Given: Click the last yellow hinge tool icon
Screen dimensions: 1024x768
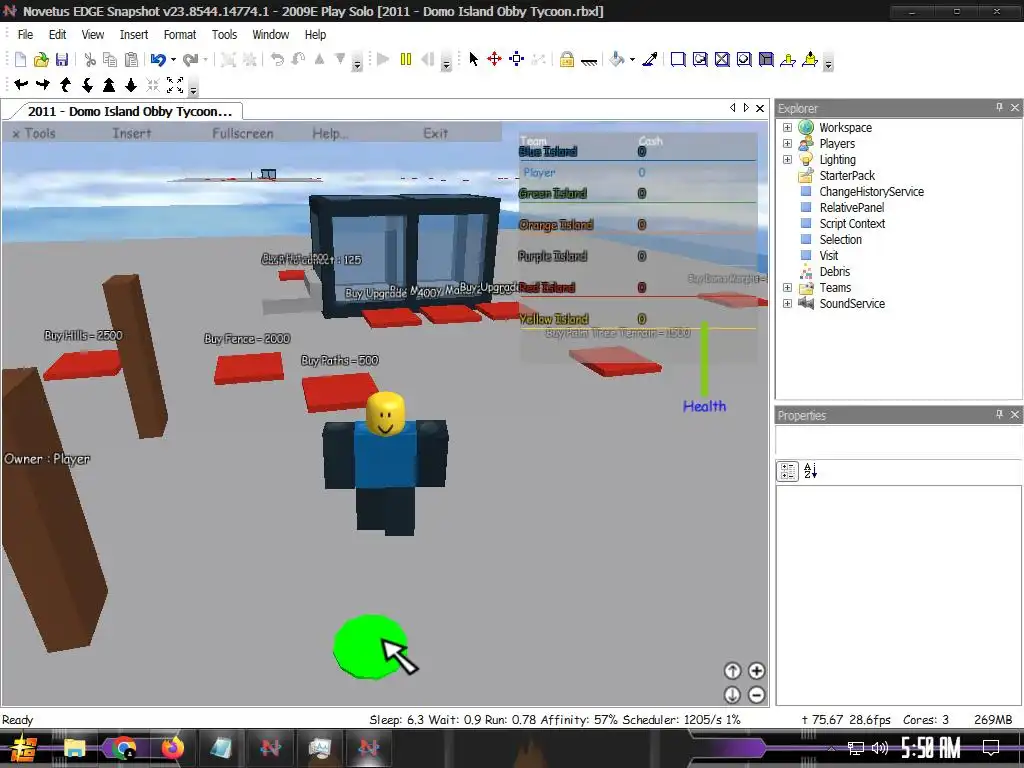Looking at the screenshot, I should (810, 59).
